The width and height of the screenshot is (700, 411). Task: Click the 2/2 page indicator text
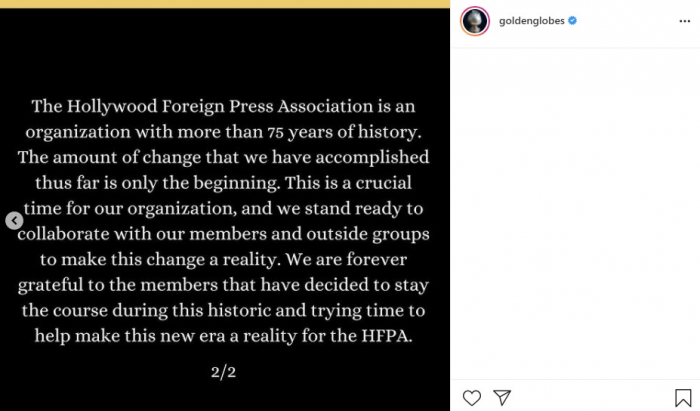224,373
